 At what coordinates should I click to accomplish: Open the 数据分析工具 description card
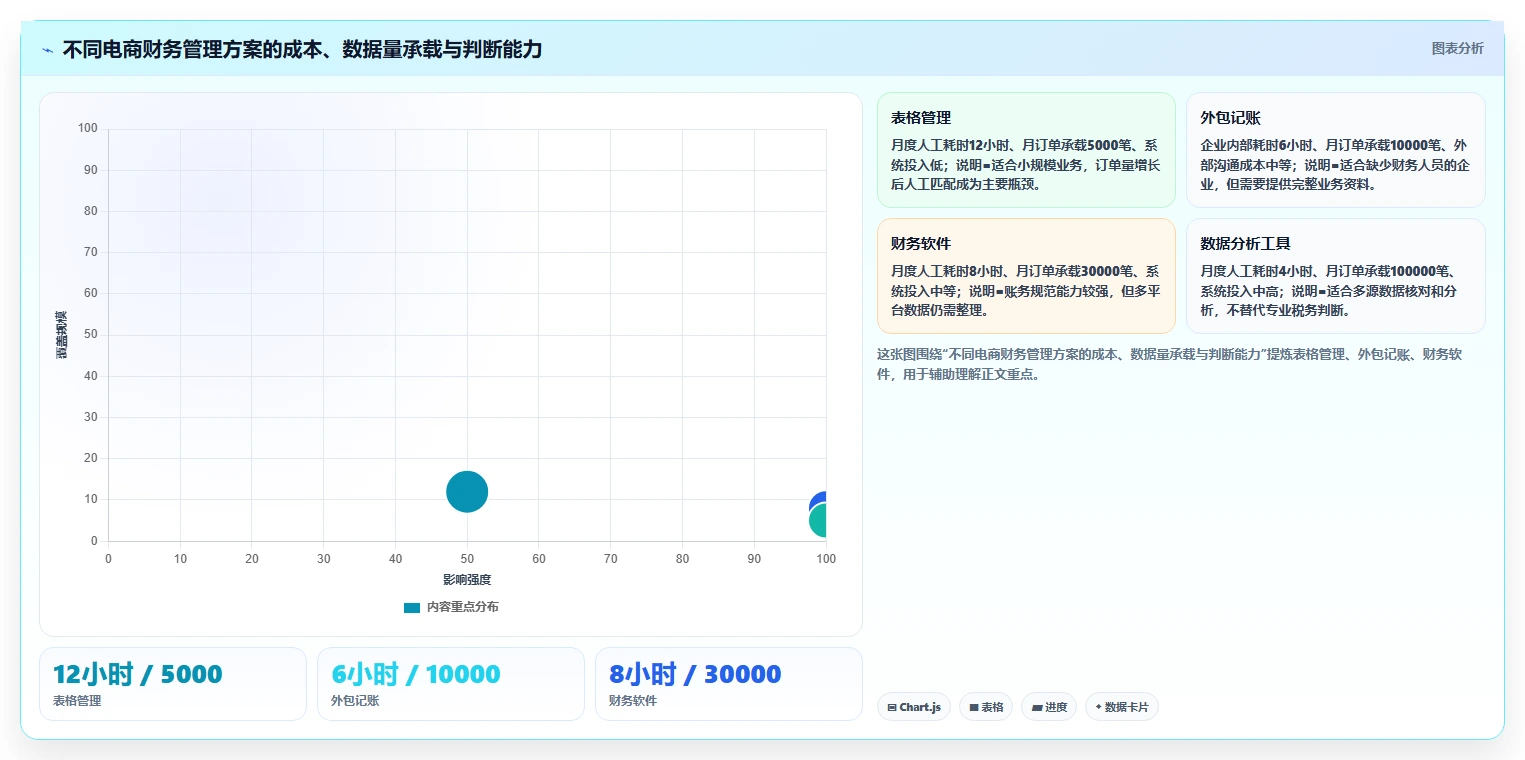click(x=1335, y=276)
